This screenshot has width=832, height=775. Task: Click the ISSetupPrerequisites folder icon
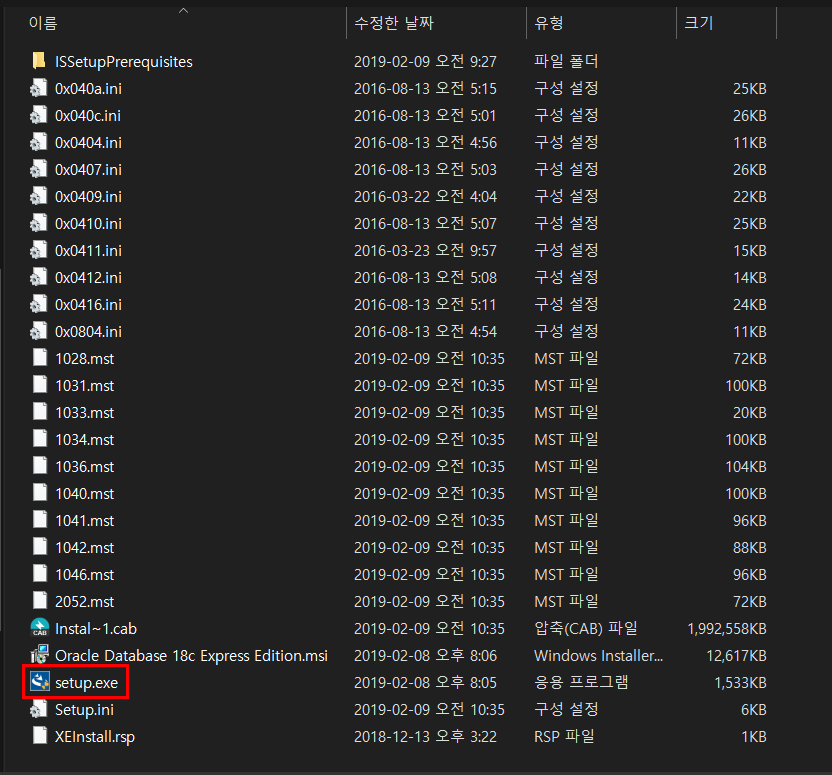coord(39,61)
